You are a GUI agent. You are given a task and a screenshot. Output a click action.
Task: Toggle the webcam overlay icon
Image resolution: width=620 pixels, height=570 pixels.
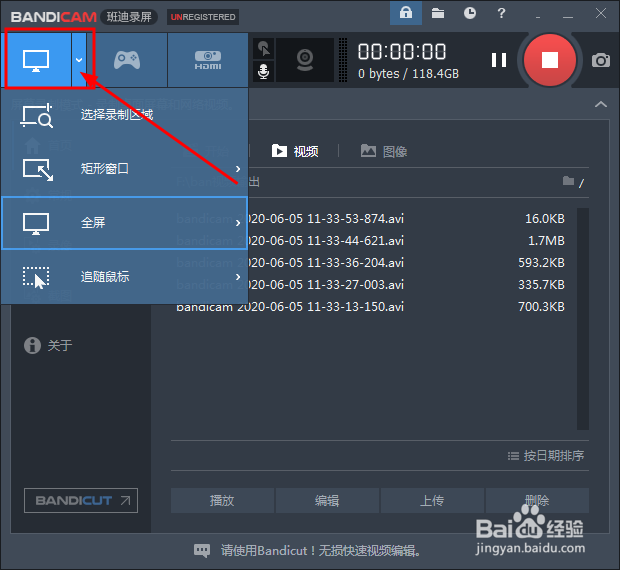tap(305, 60)
